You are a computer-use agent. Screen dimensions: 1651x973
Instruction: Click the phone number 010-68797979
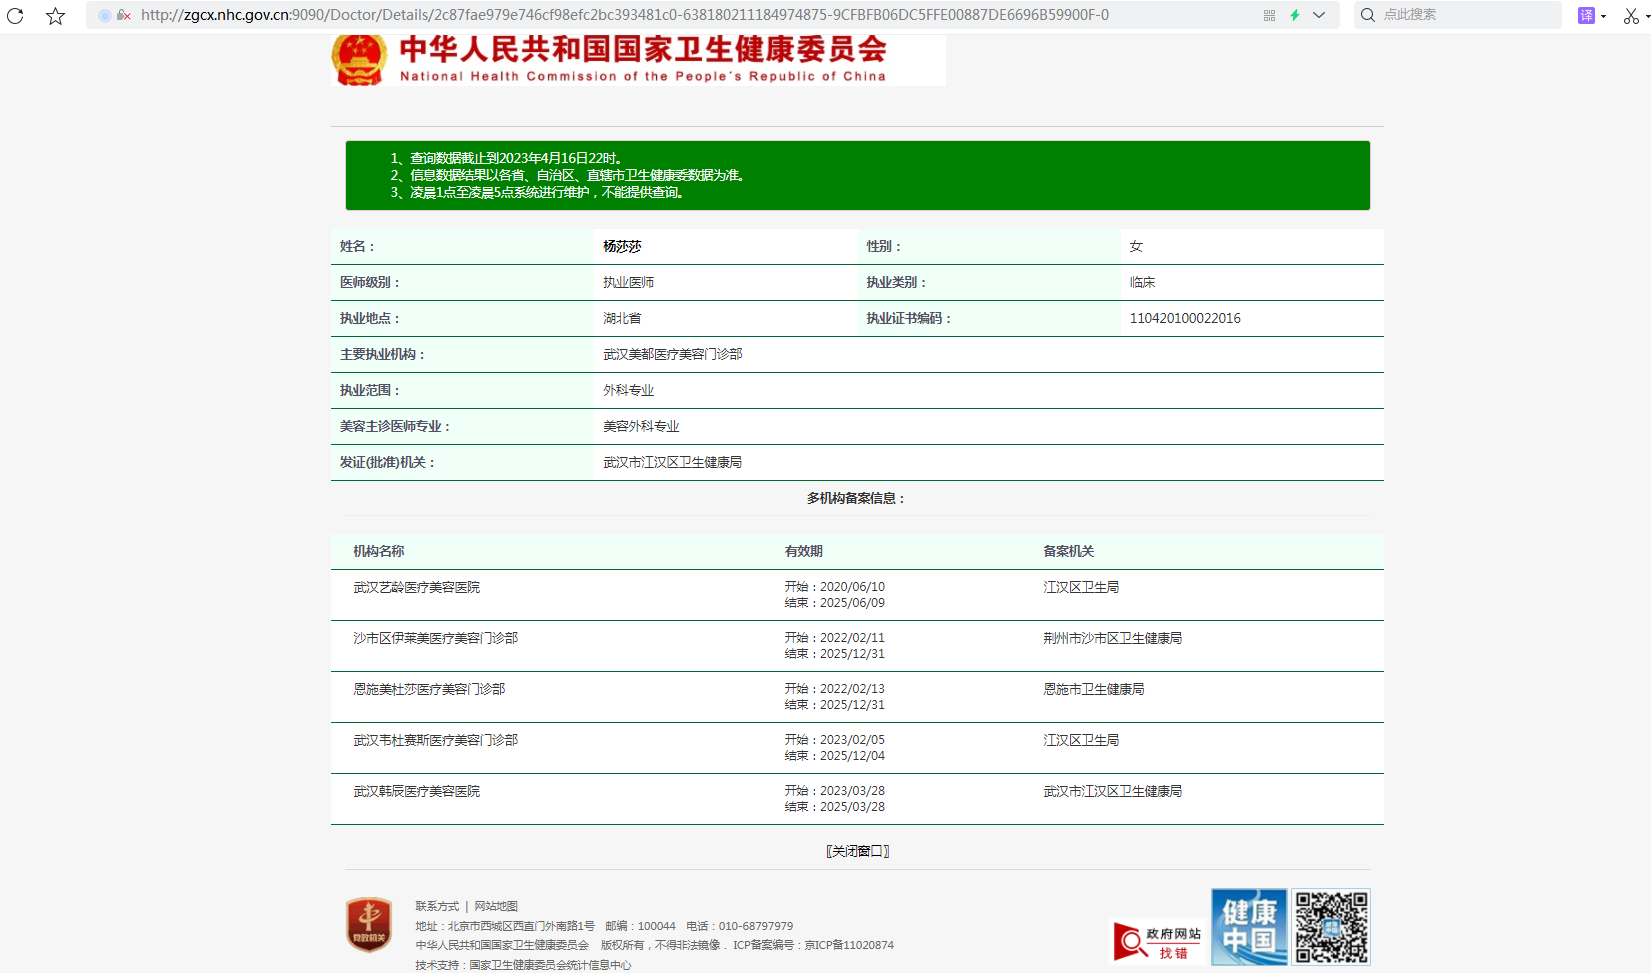point(756,926)
